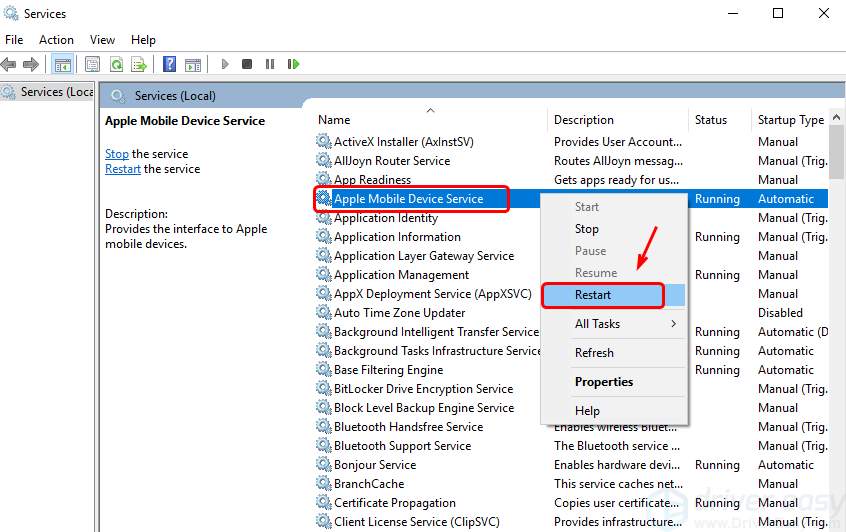Select Services (Local) in the console tree
The height and width of the screenshot is (532, 846).
pos(47,92)
